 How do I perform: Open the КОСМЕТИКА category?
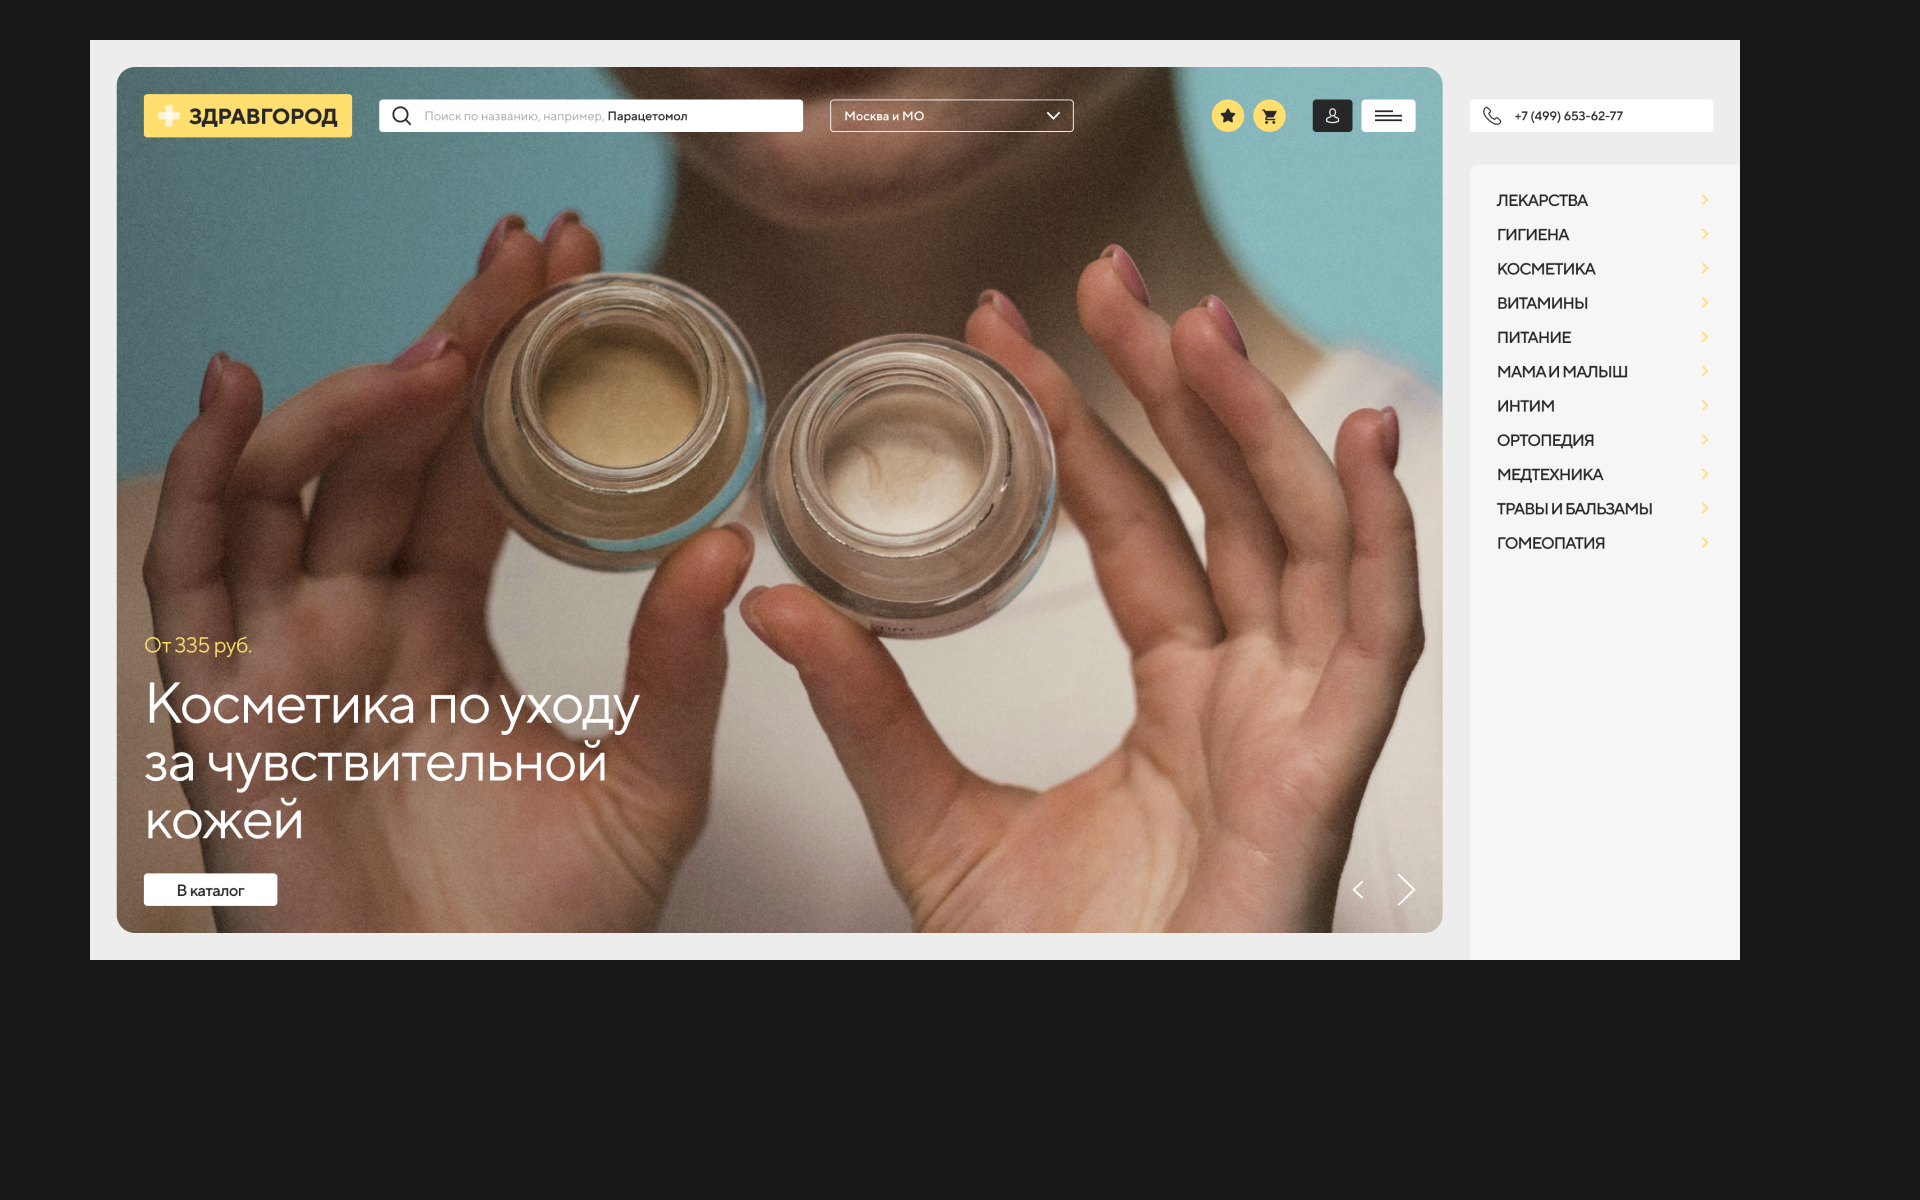1545,269
